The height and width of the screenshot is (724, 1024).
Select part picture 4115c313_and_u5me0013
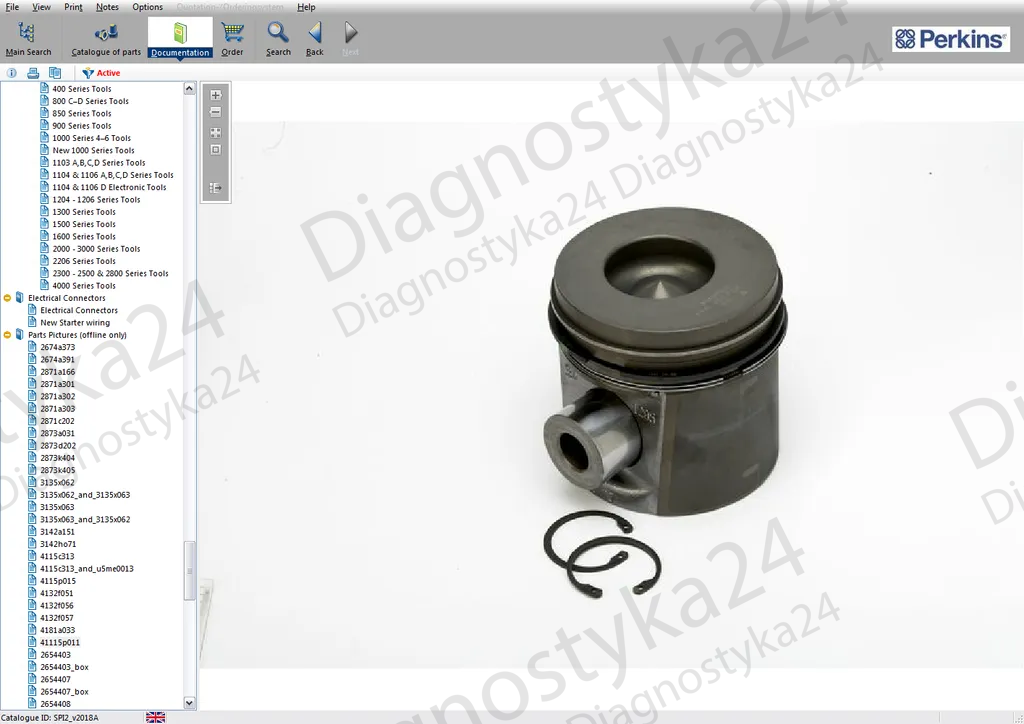pos(86,569)
